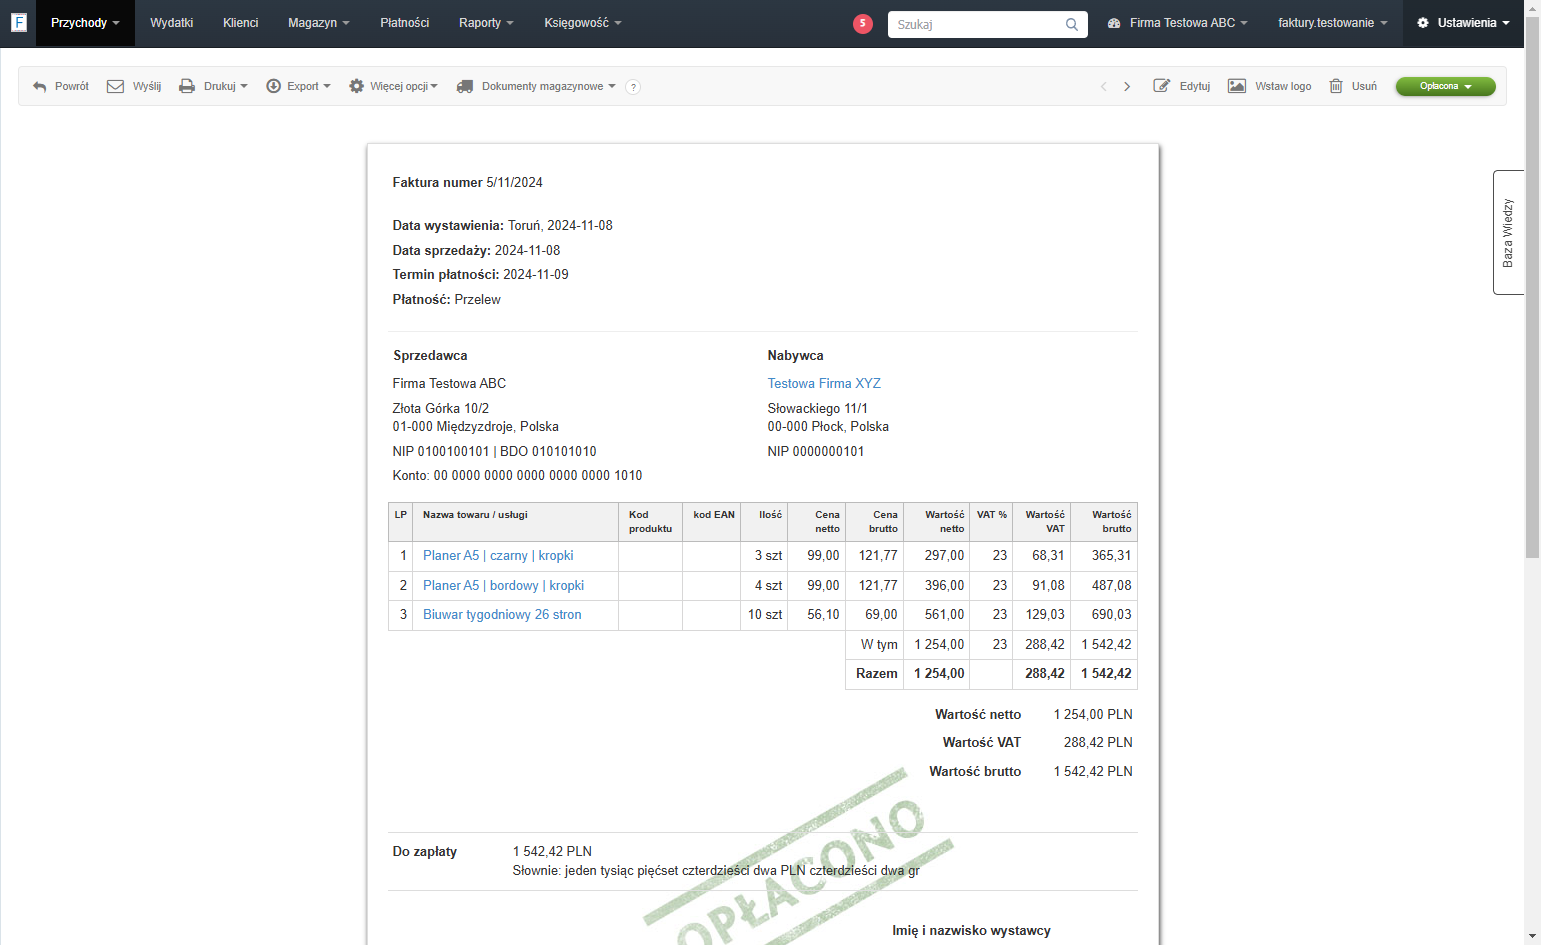Open product Planer A5 bordowy kropki
This screenshot has height=945, width=1541.
point(503,585)
